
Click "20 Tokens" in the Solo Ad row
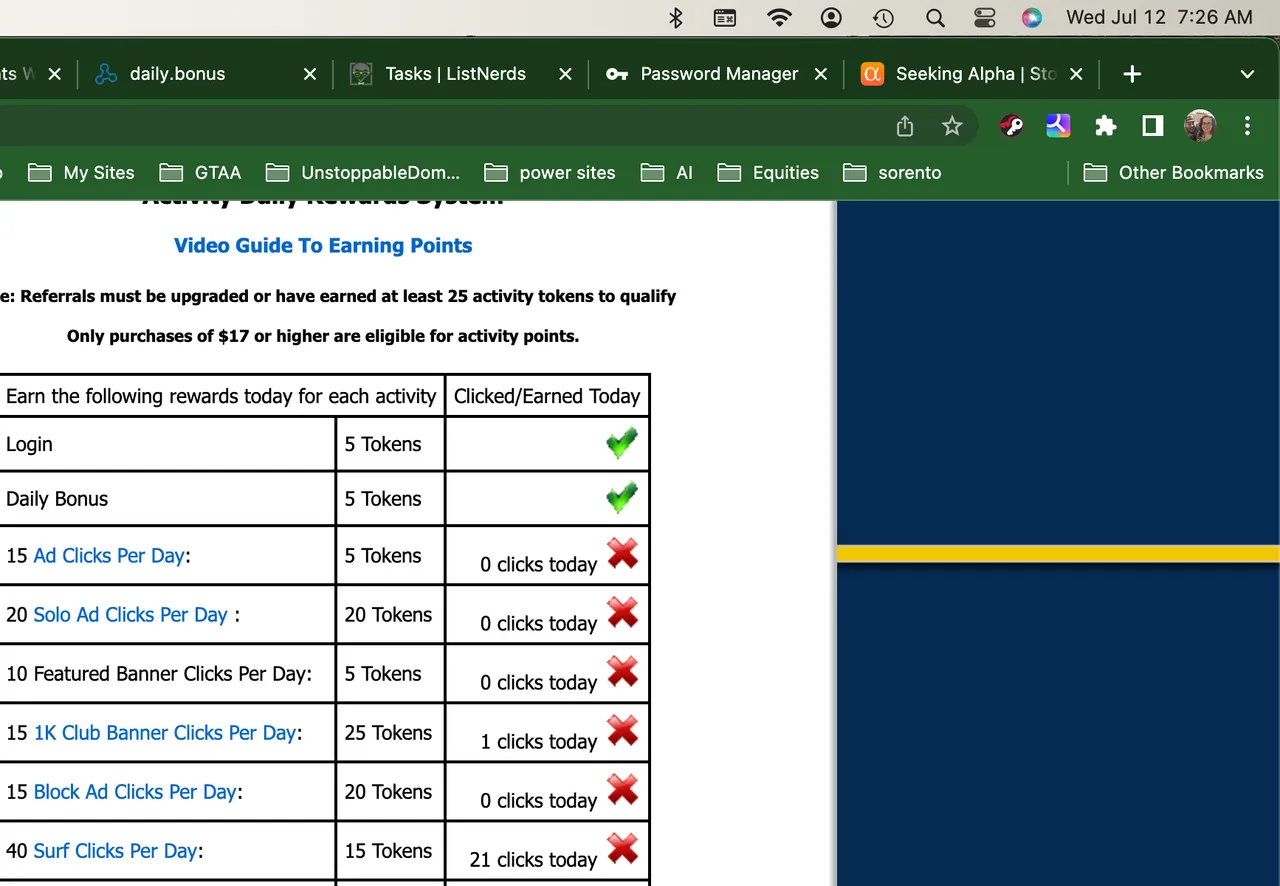[389, 615]
